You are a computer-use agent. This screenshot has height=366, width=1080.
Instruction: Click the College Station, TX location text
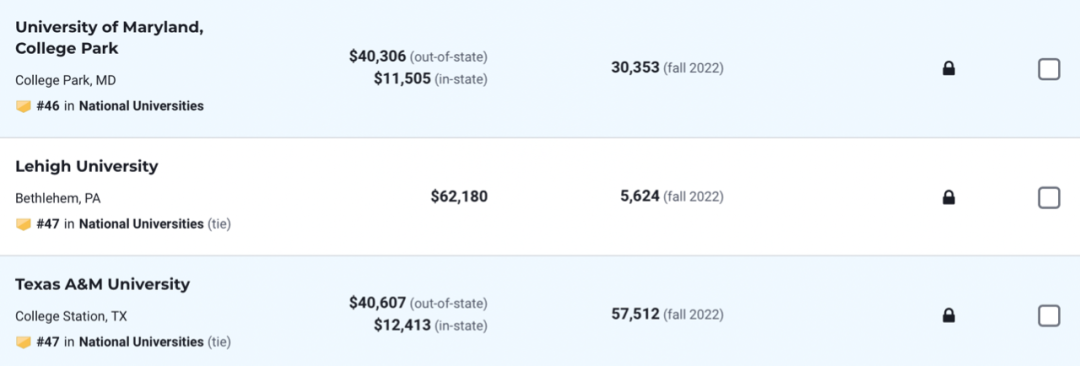click(71, 316)
